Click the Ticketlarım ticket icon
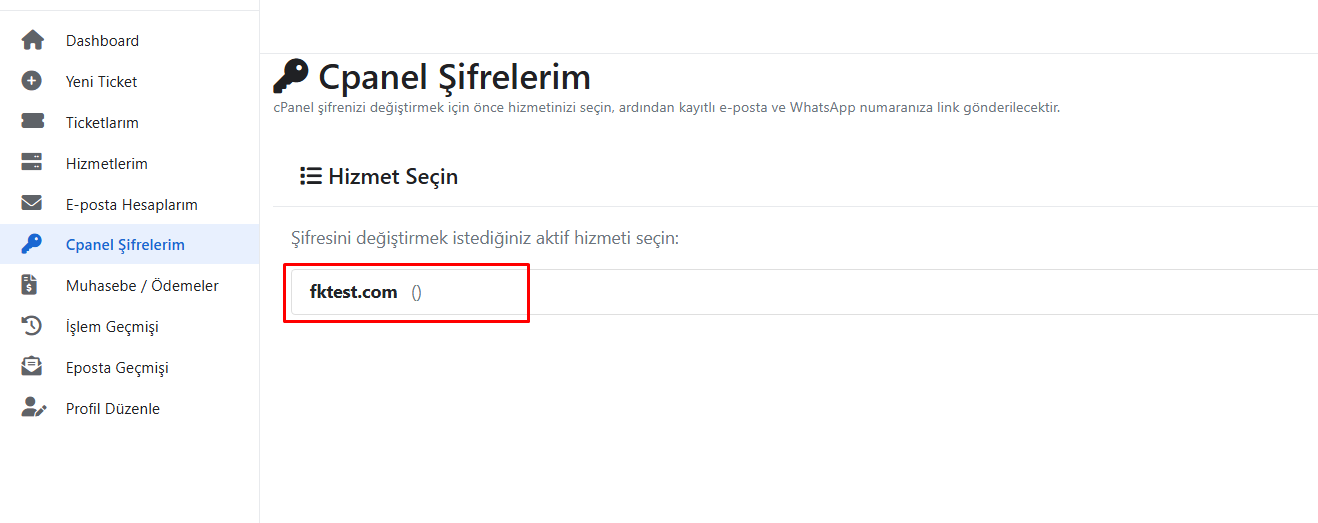This screenshot has width=1318, height=523. tap(32, 123)
